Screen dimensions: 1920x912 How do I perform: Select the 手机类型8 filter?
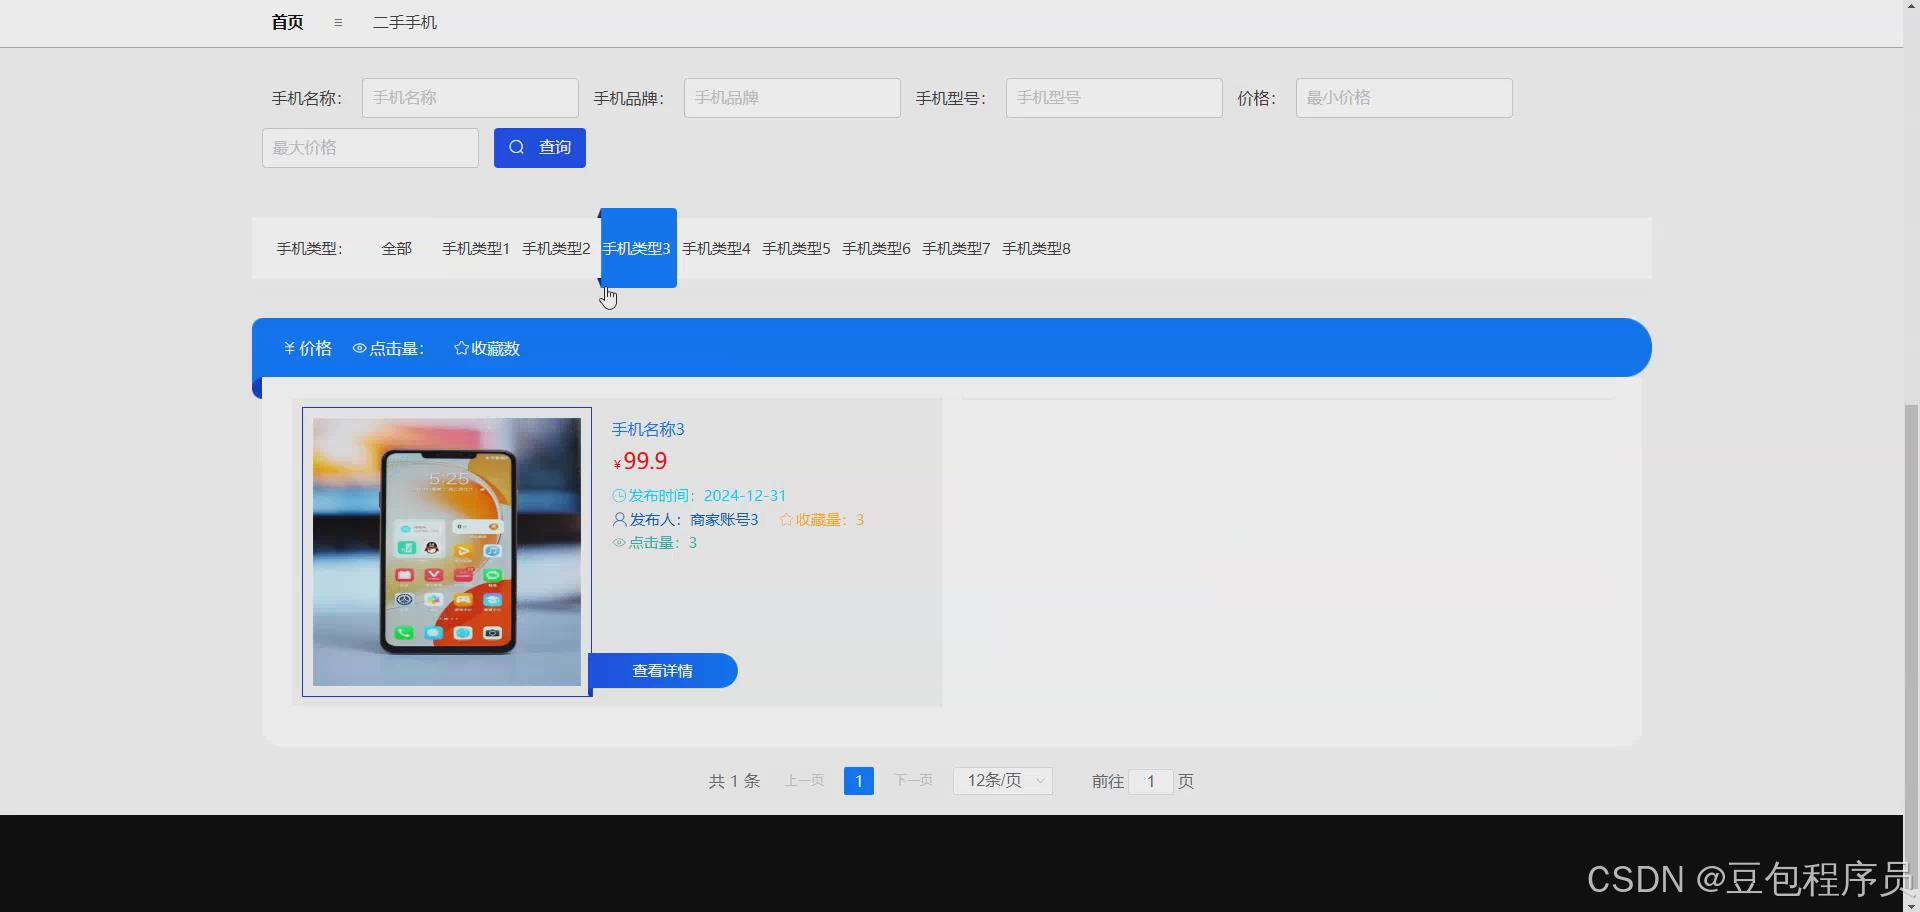(1036, 248)
